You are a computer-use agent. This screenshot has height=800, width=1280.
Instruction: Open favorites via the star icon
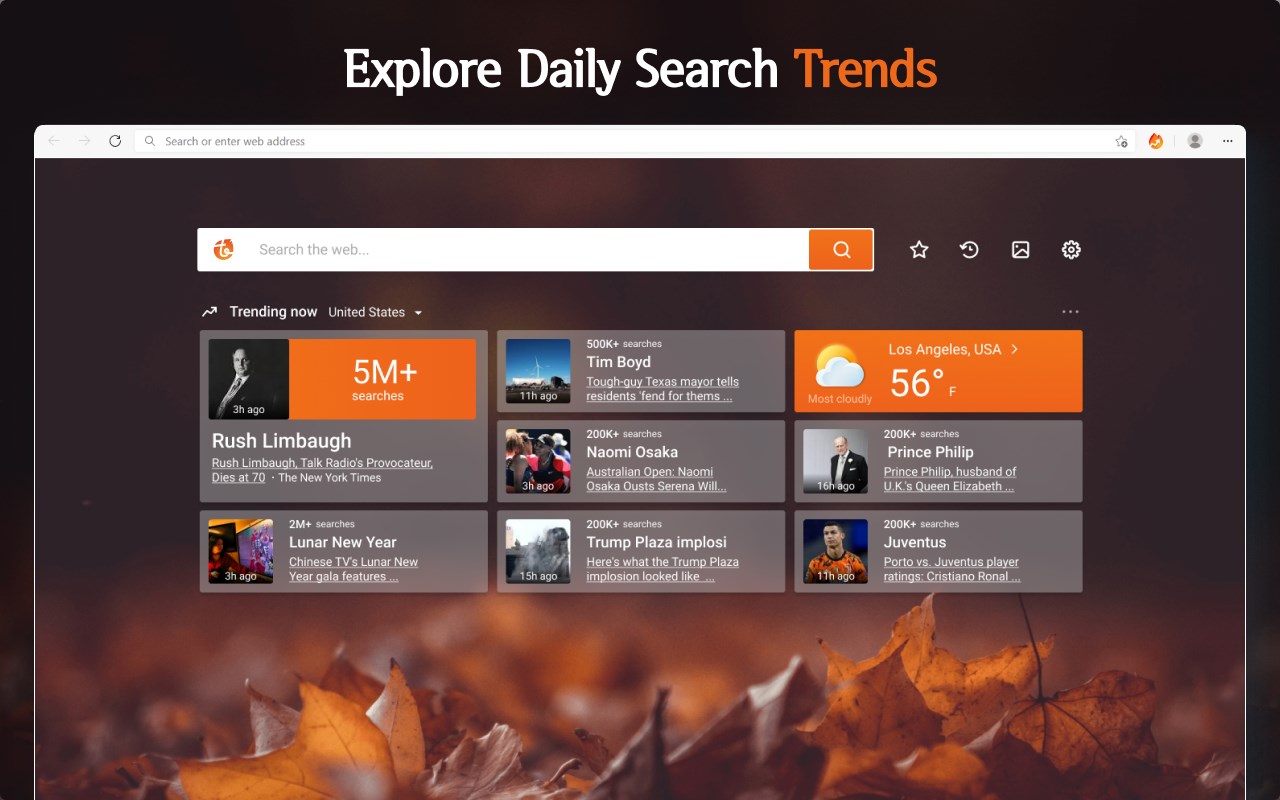click(919, 250)
